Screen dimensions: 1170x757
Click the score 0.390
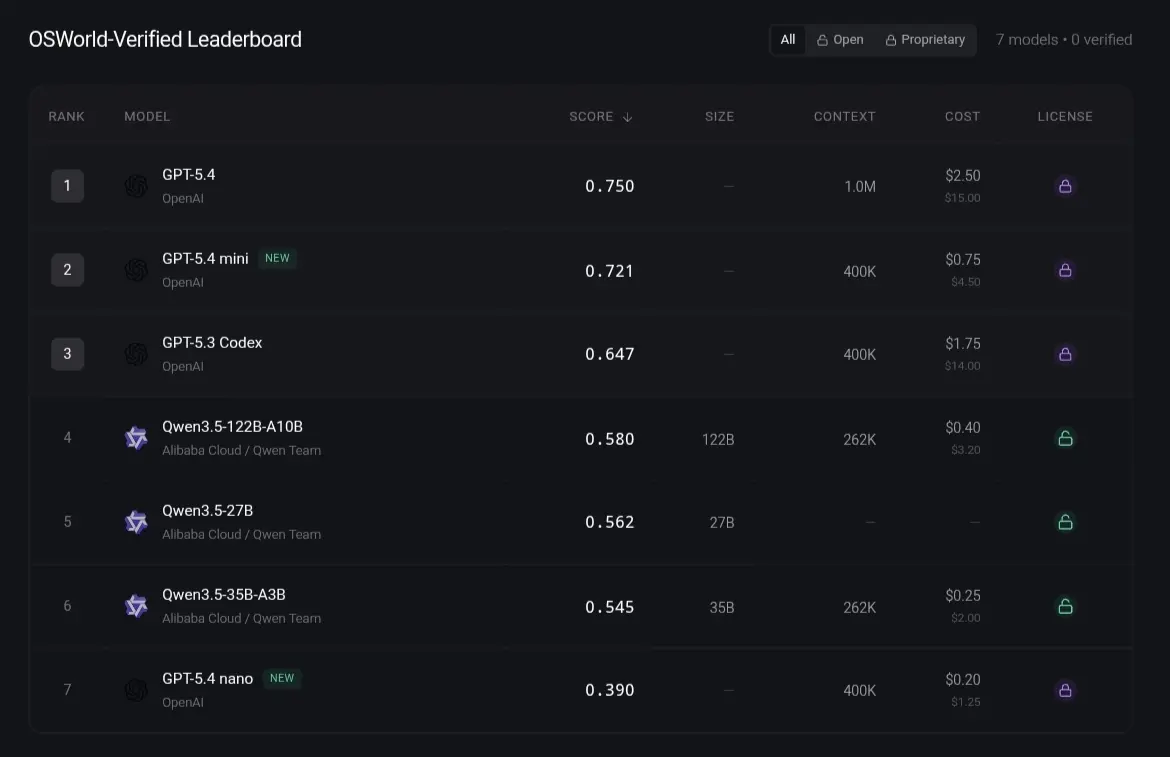click(x=610, y=690)
